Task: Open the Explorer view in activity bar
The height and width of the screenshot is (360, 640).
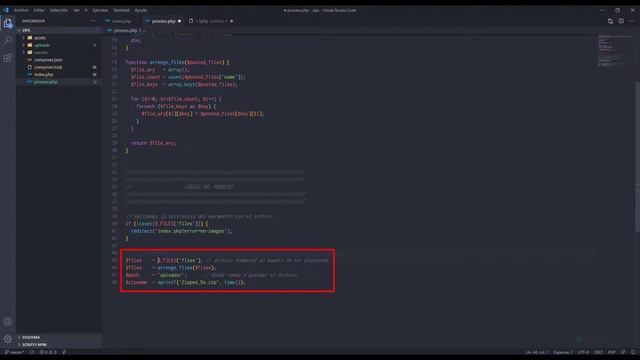Action: tap(8, 23)
